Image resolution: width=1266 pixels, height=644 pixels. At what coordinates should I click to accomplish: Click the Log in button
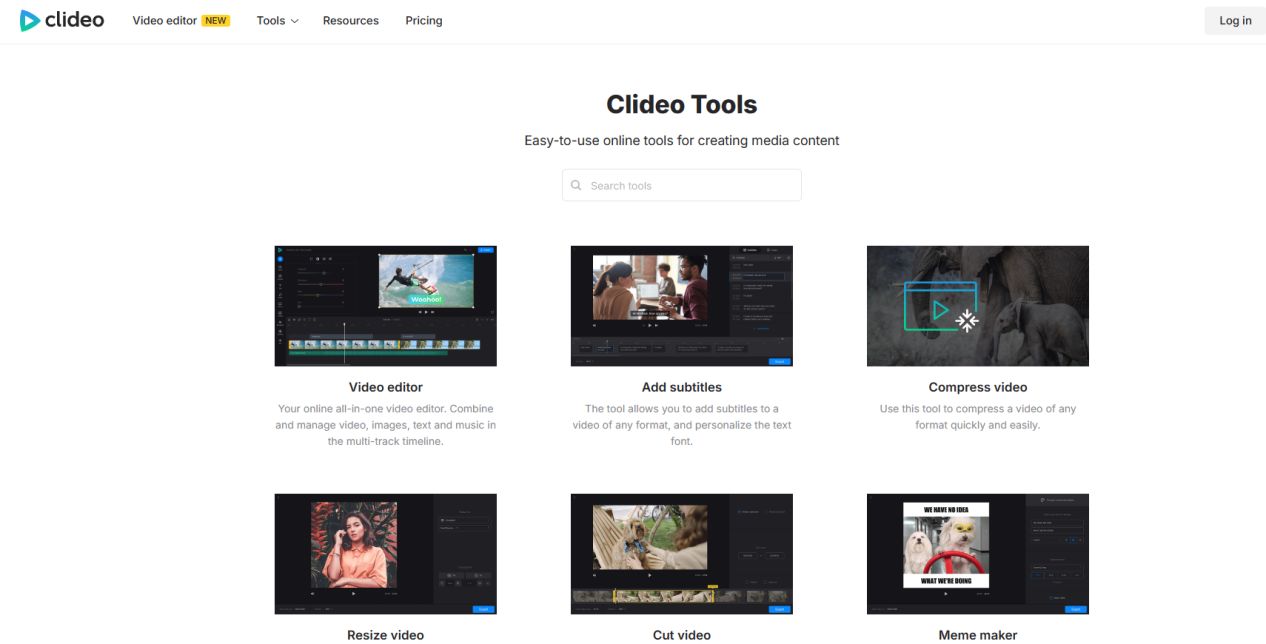point(1235,20)
